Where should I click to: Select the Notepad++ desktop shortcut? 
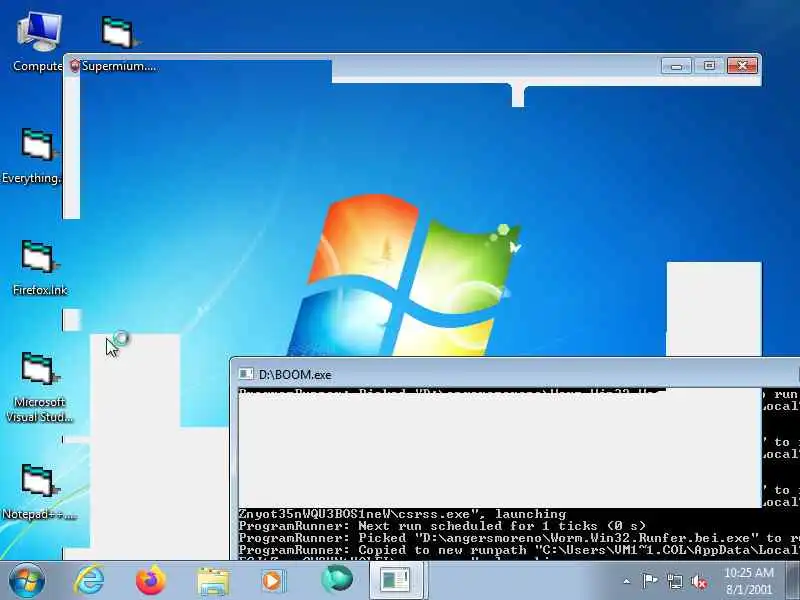(39, 492)
